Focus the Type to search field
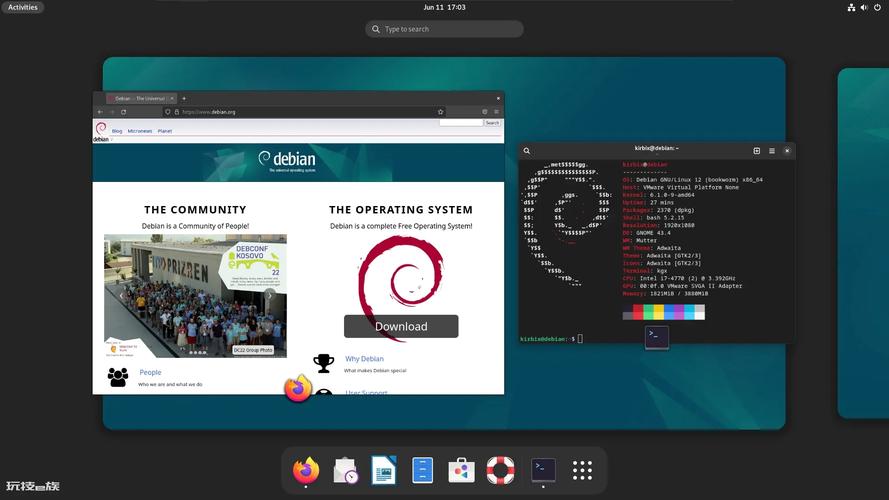This screenshot has height=500, width=889. [x=444, y=29]
